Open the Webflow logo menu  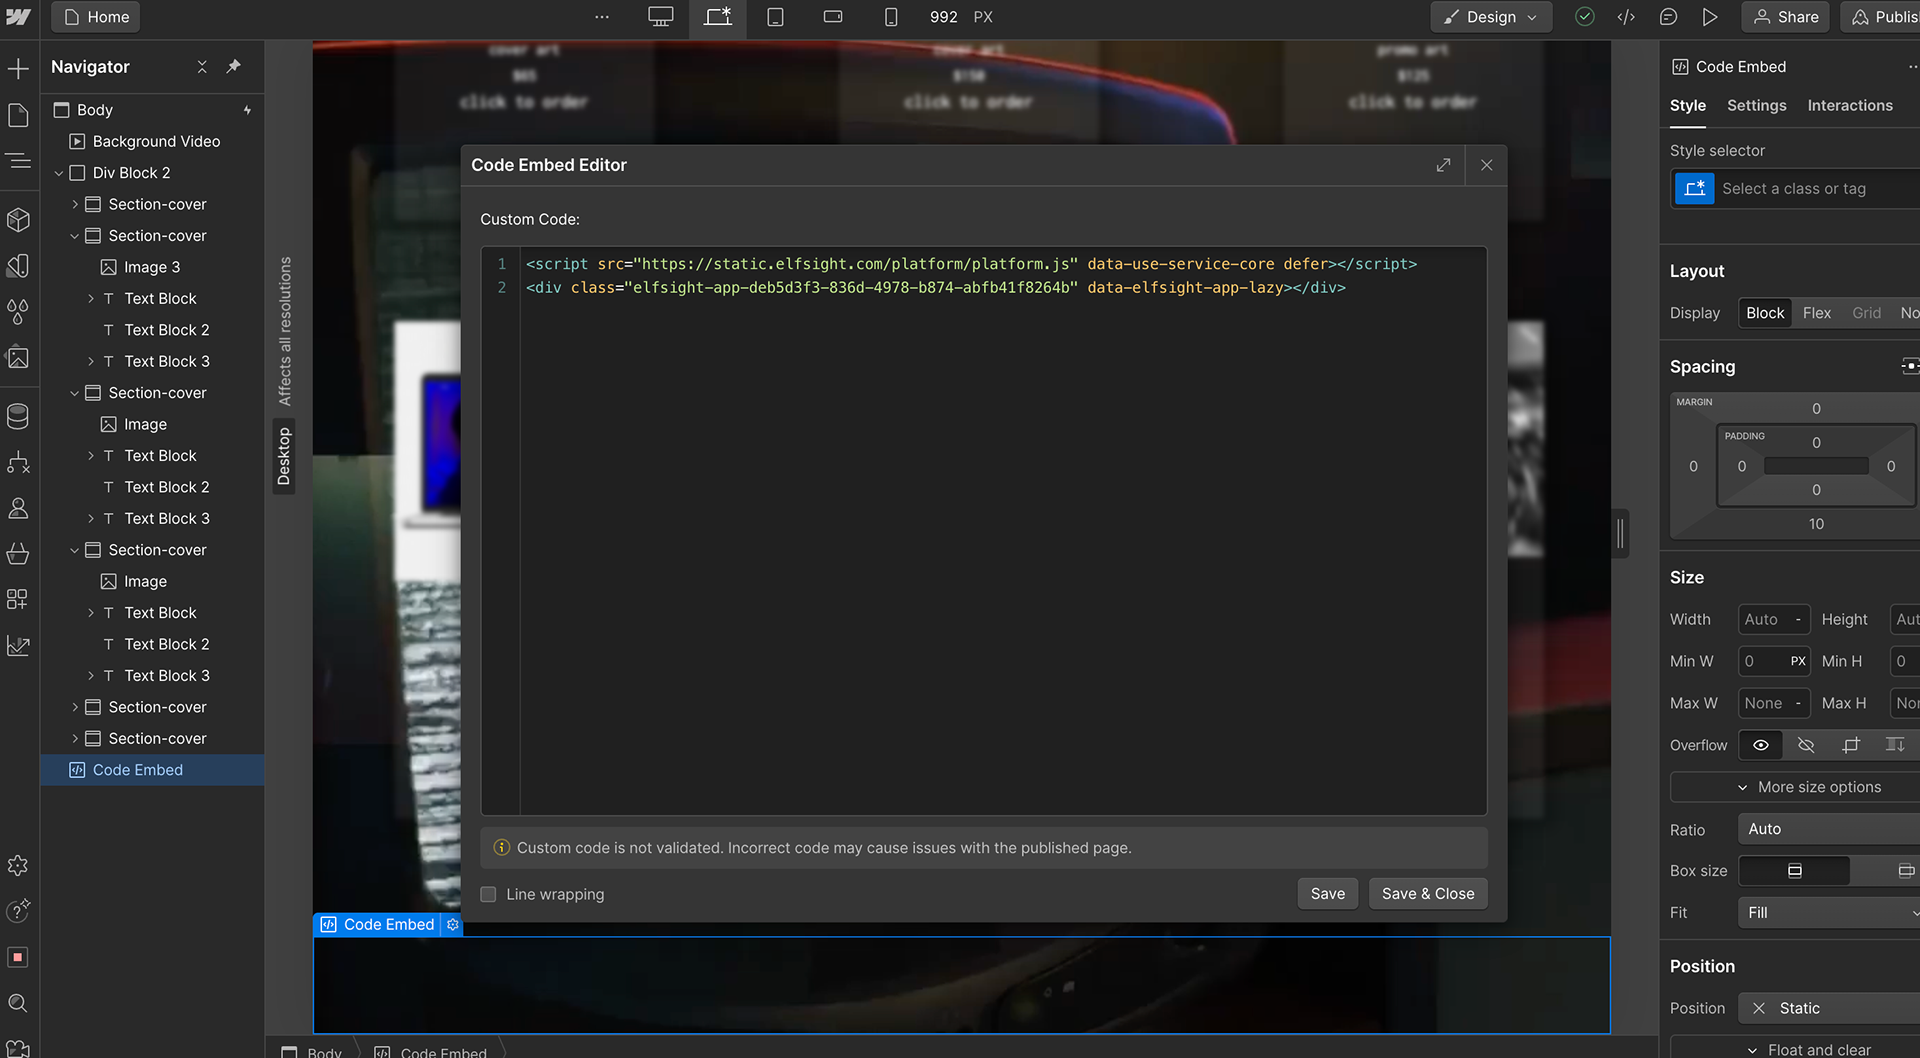(18, 17)
